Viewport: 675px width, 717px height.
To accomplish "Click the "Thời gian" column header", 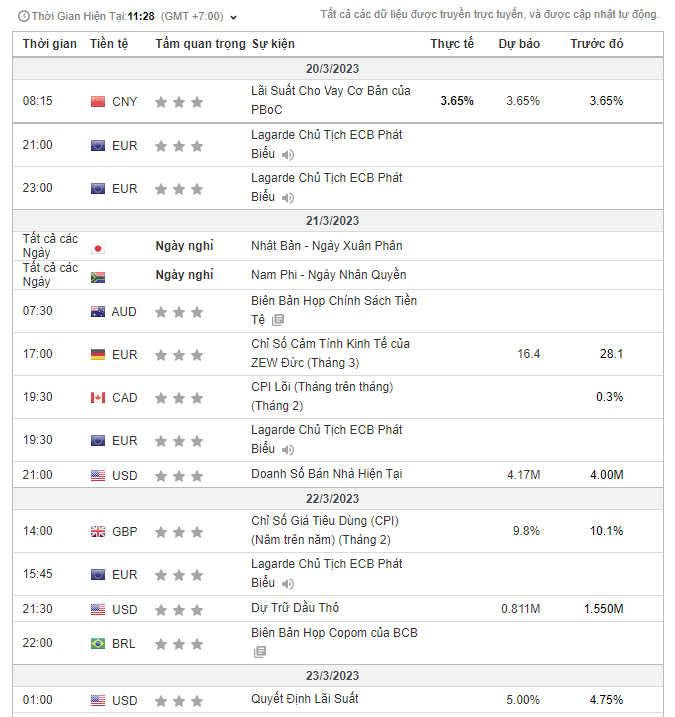I will point(49,45).
